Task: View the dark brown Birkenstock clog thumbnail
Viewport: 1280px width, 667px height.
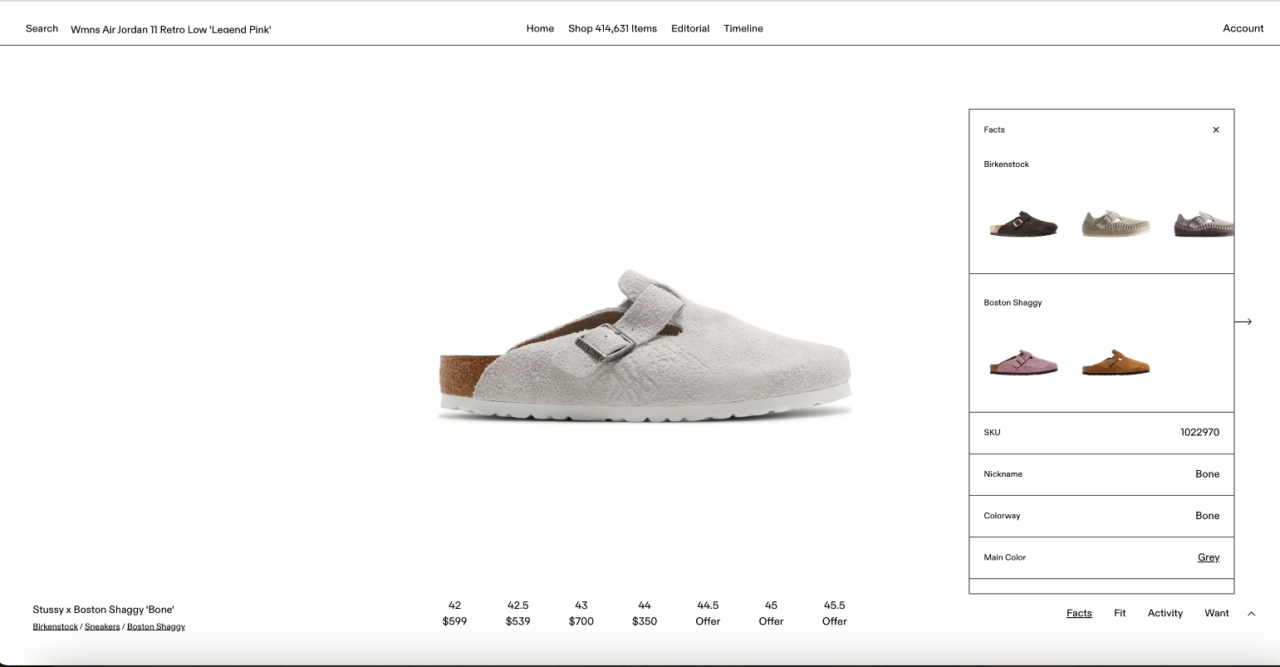Action: click(1023, 223)
